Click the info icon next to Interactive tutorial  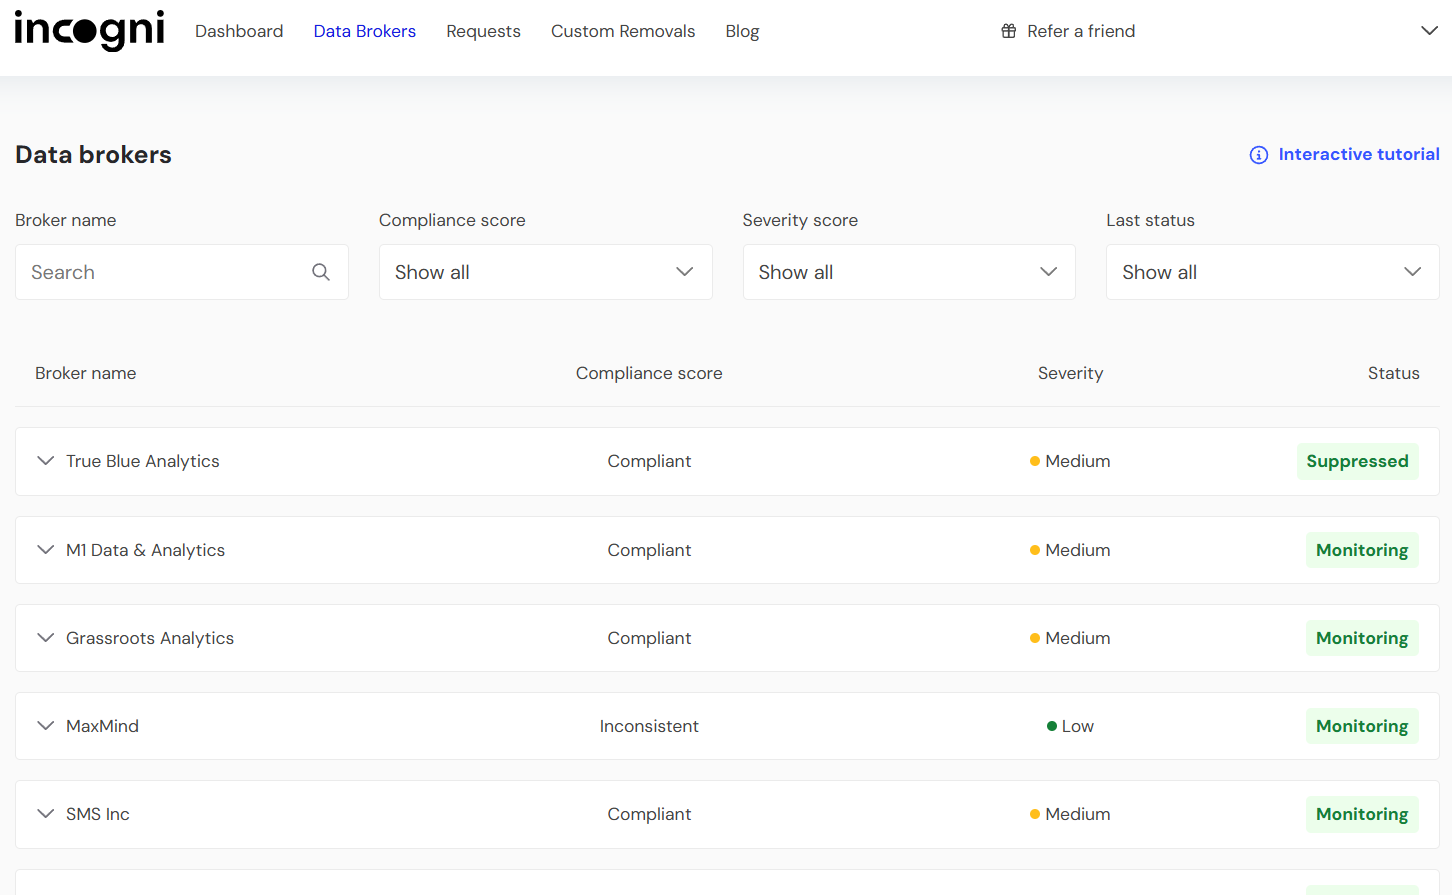tap(1258, 155)
